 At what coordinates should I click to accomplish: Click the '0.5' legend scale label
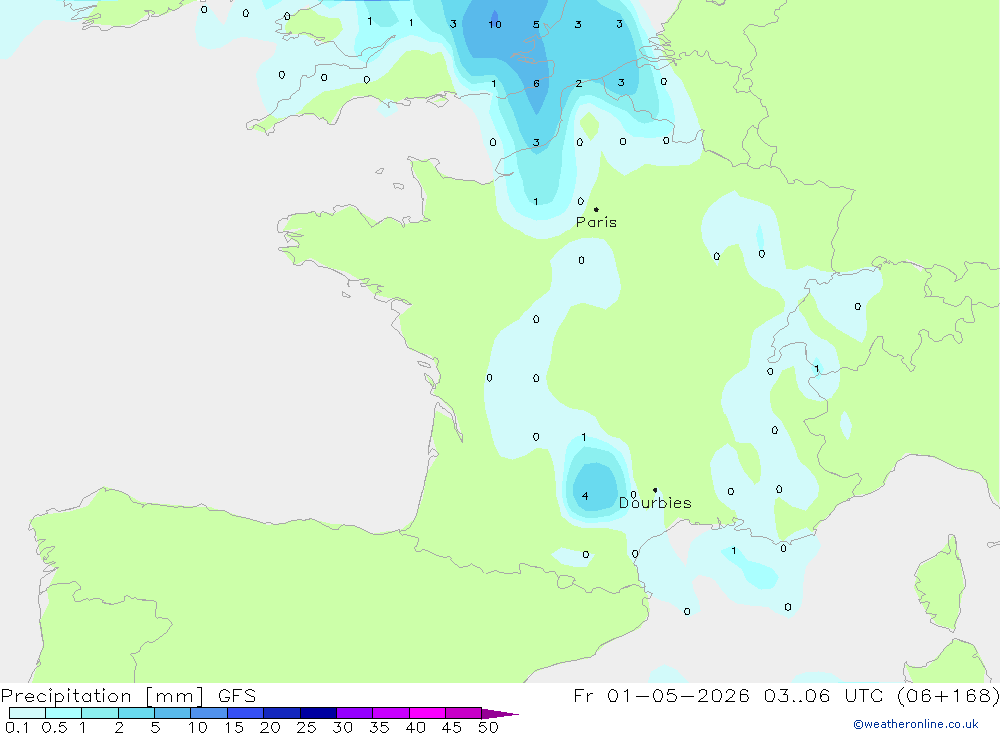pos(54,727)
